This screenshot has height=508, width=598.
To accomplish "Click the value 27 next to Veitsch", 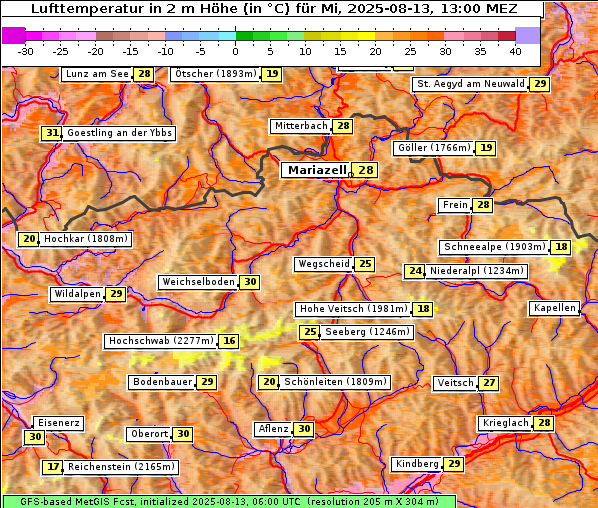I will tap(489, 383).
